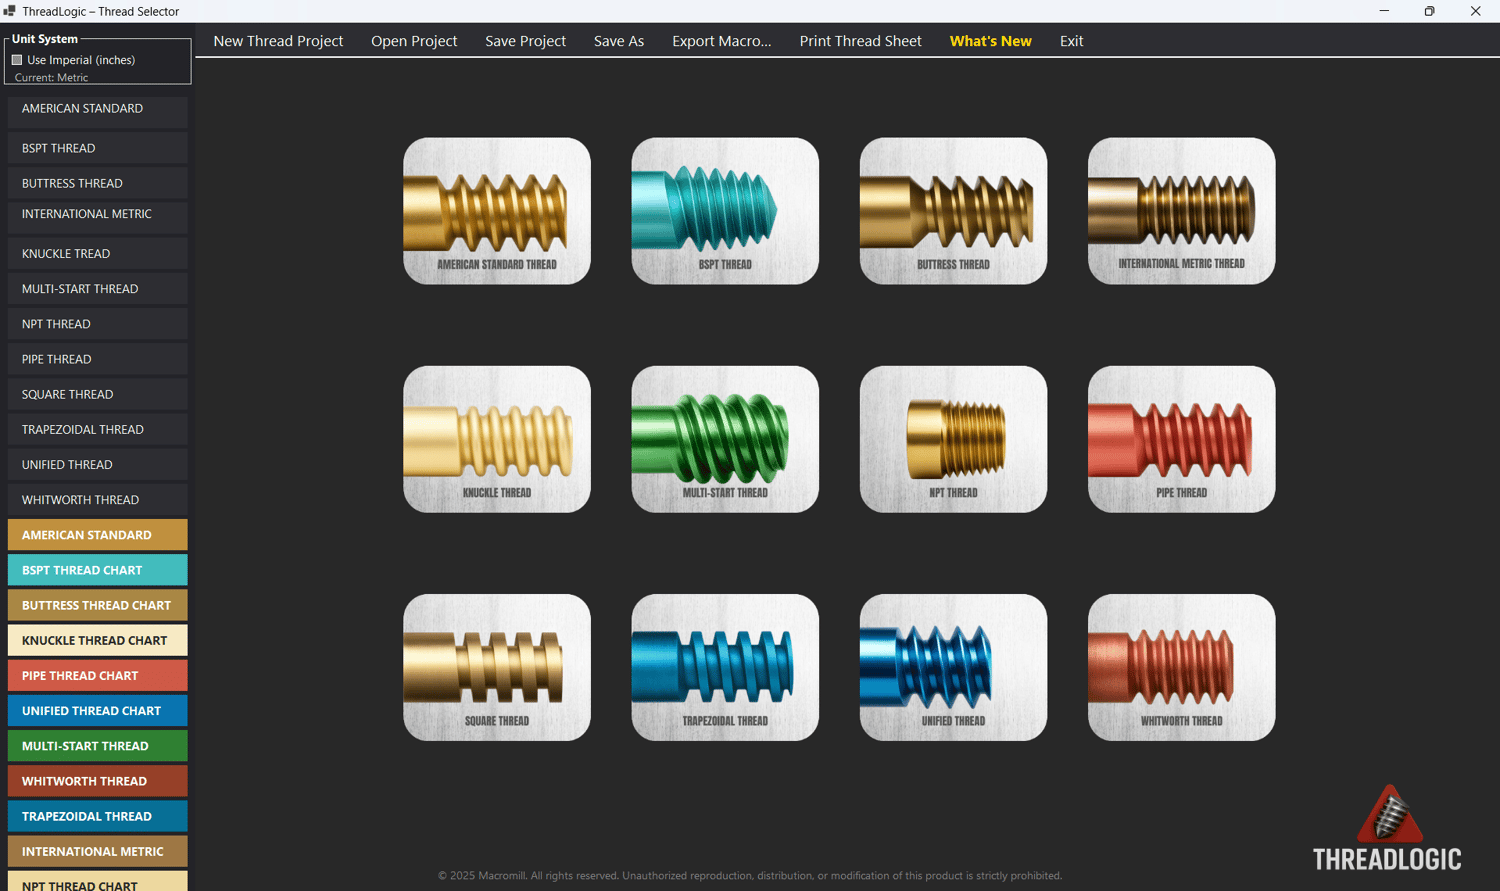Viewport: 1500px width, 891px height.
Task: Click the blue TRAPEZOIDAL THREAD button
Action: click(97, 816)
